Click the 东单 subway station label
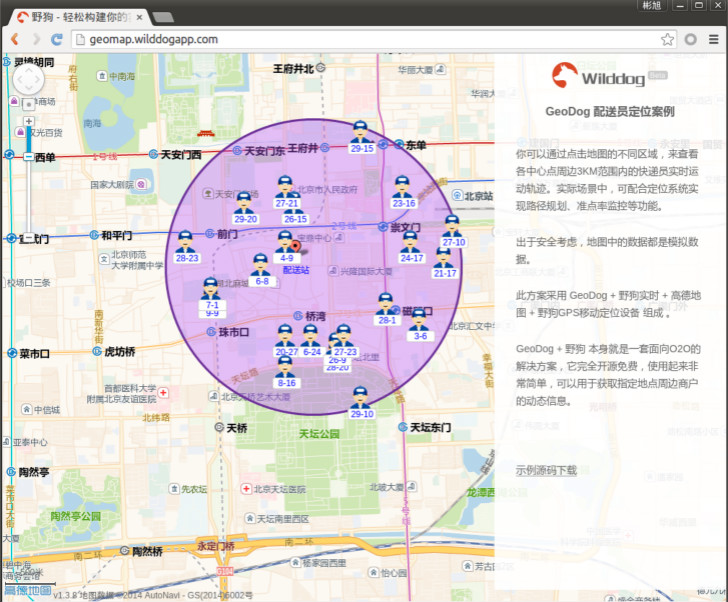728x602 pixels. tap(416, 145)
